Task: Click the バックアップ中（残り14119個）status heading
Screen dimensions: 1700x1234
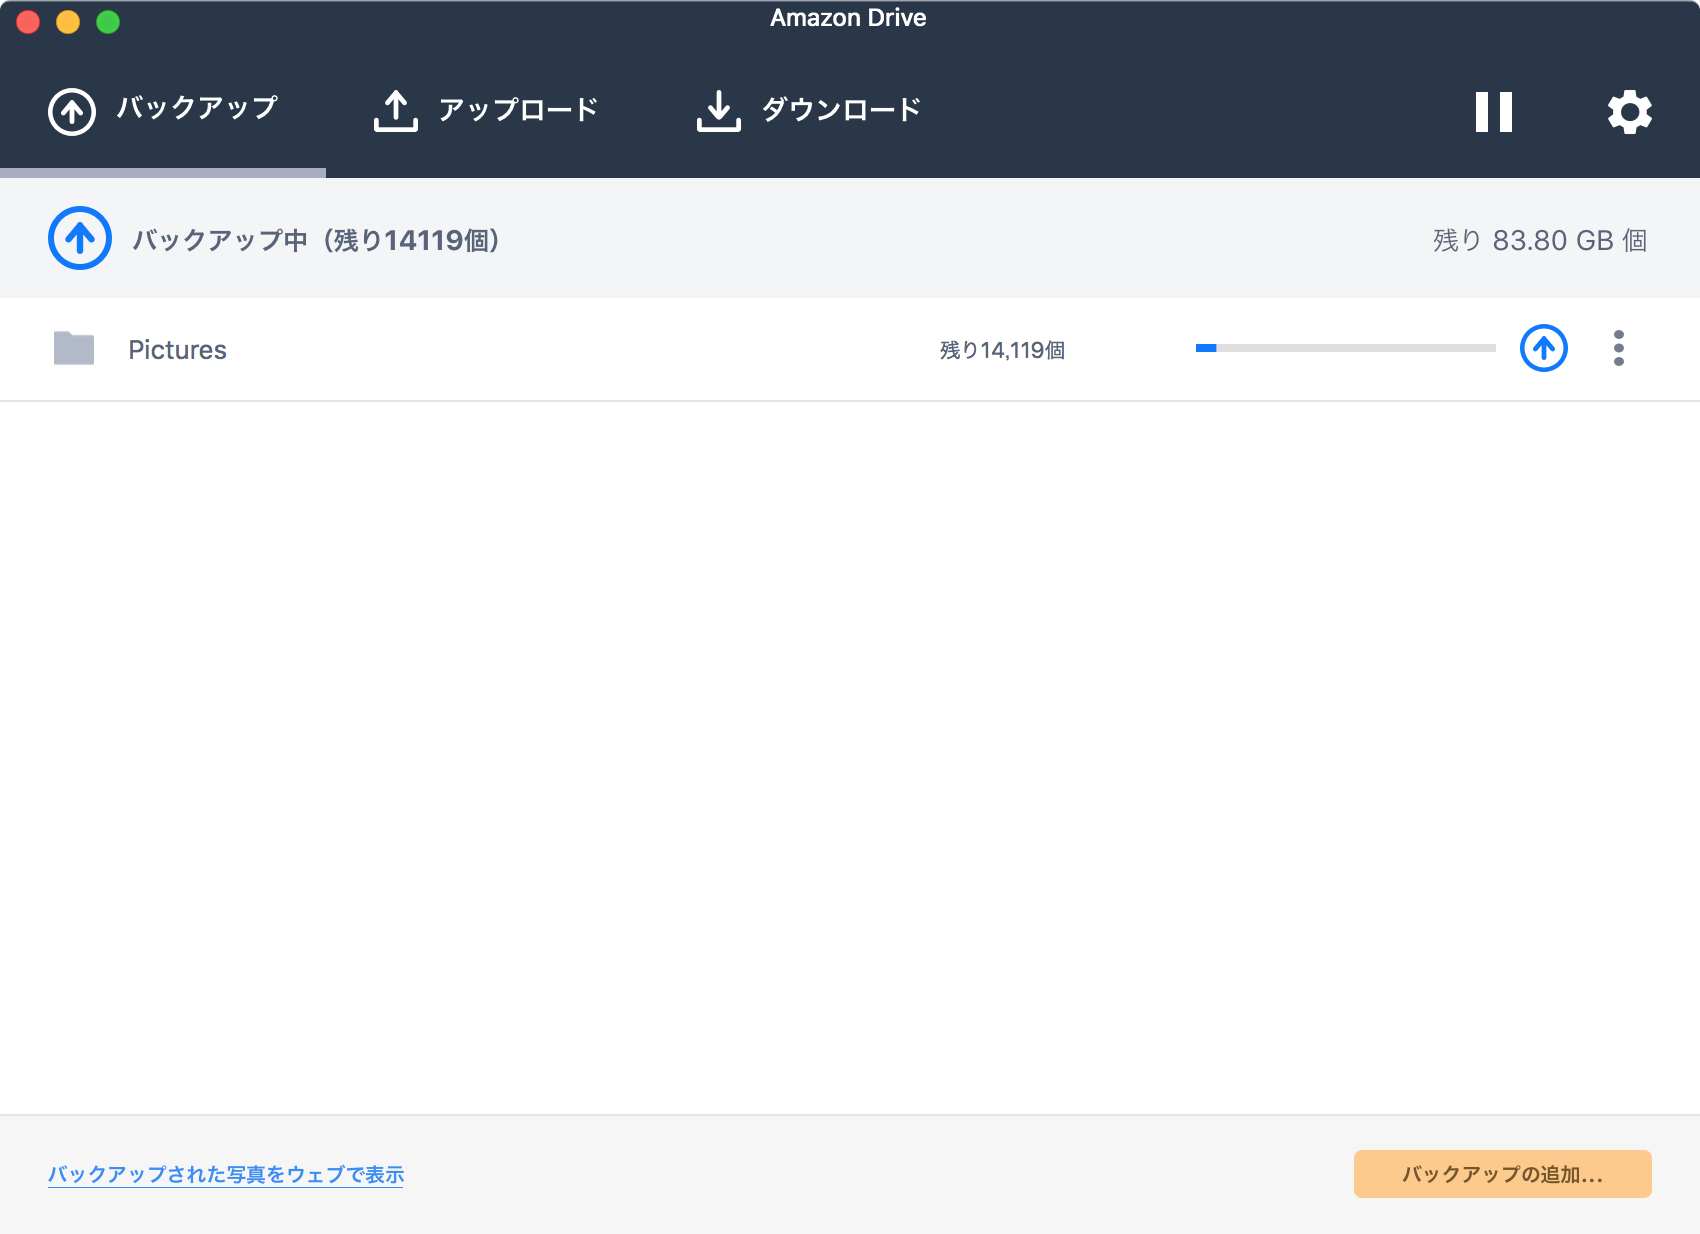Action: 316,240
